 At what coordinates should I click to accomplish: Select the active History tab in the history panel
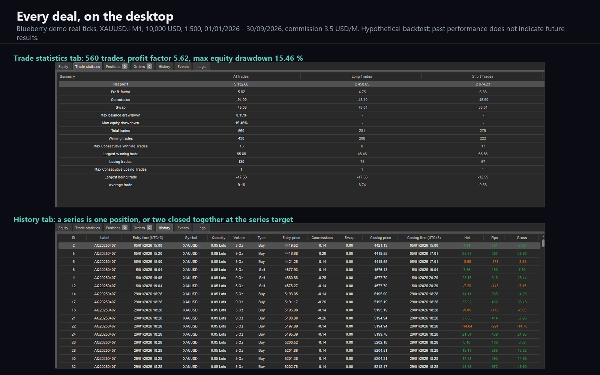[x=164, y=228]
